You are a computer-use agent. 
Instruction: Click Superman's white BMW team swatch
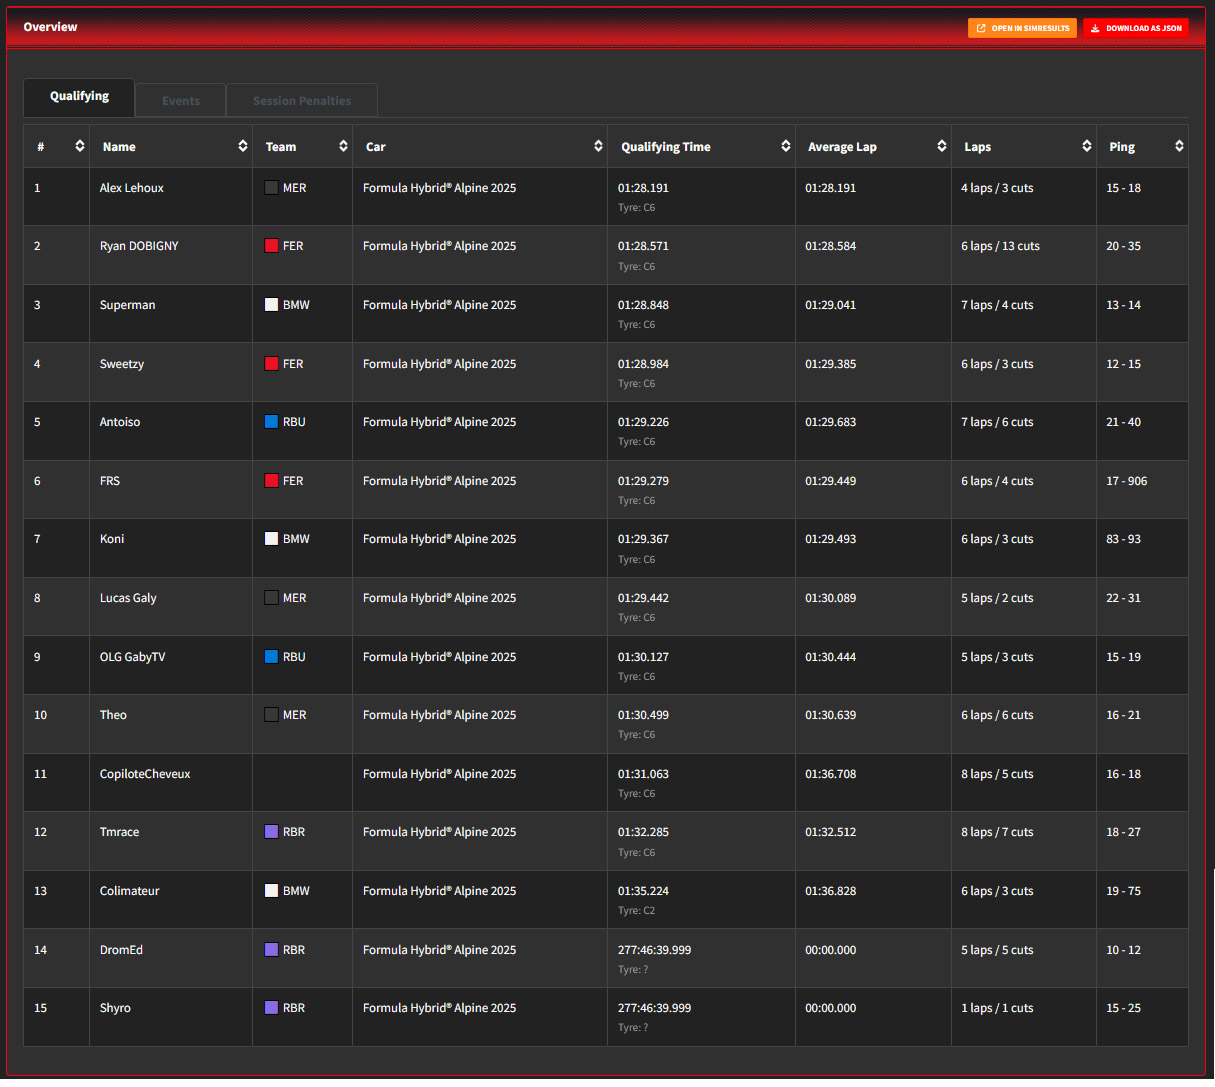pos(271,305)
